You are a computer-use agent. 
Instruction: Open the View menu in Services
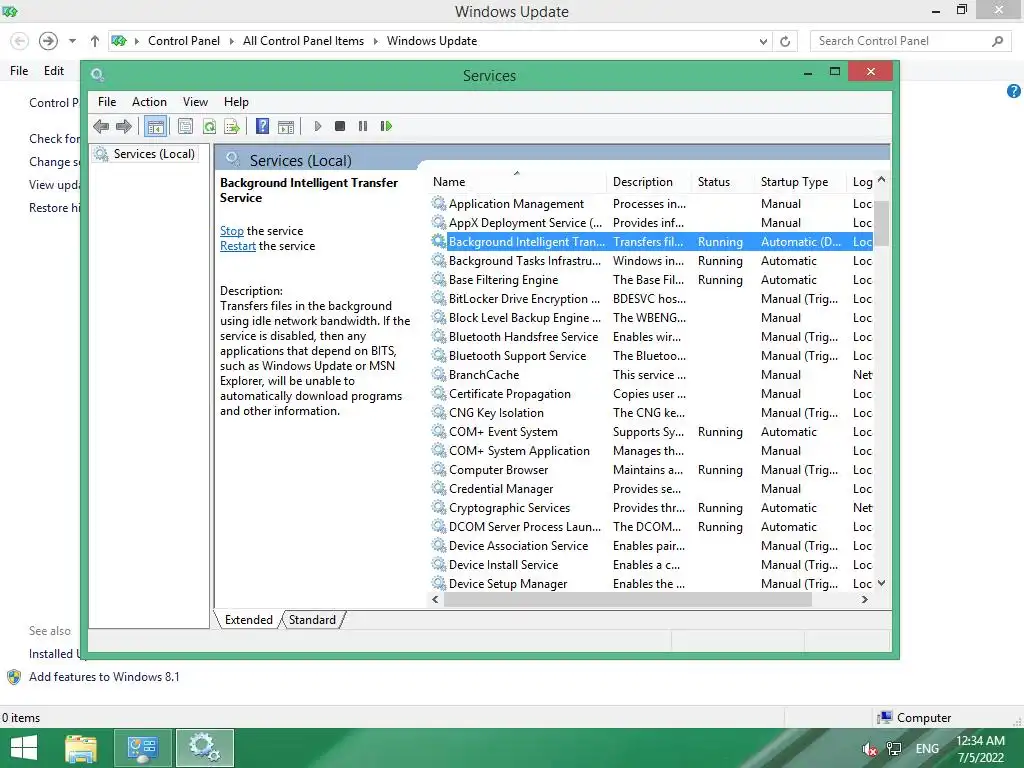tap(195, 102)
